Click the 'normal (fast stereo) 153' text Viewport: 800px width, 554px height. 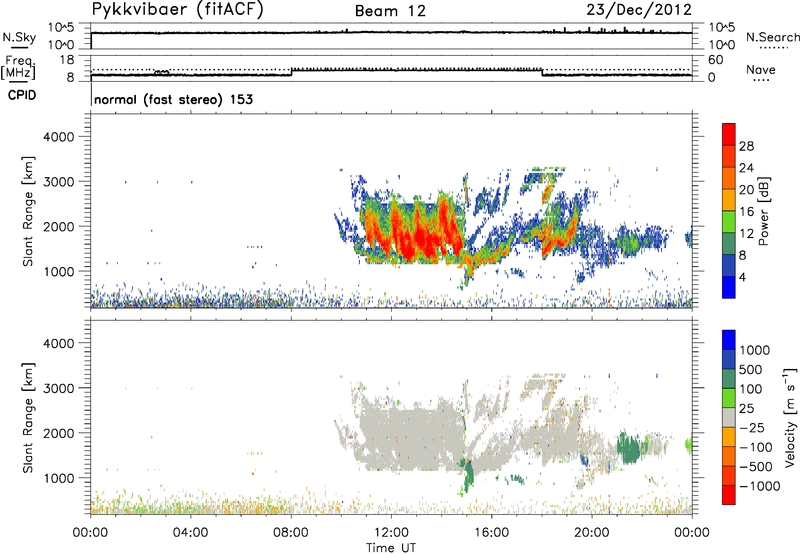(173, 99)
